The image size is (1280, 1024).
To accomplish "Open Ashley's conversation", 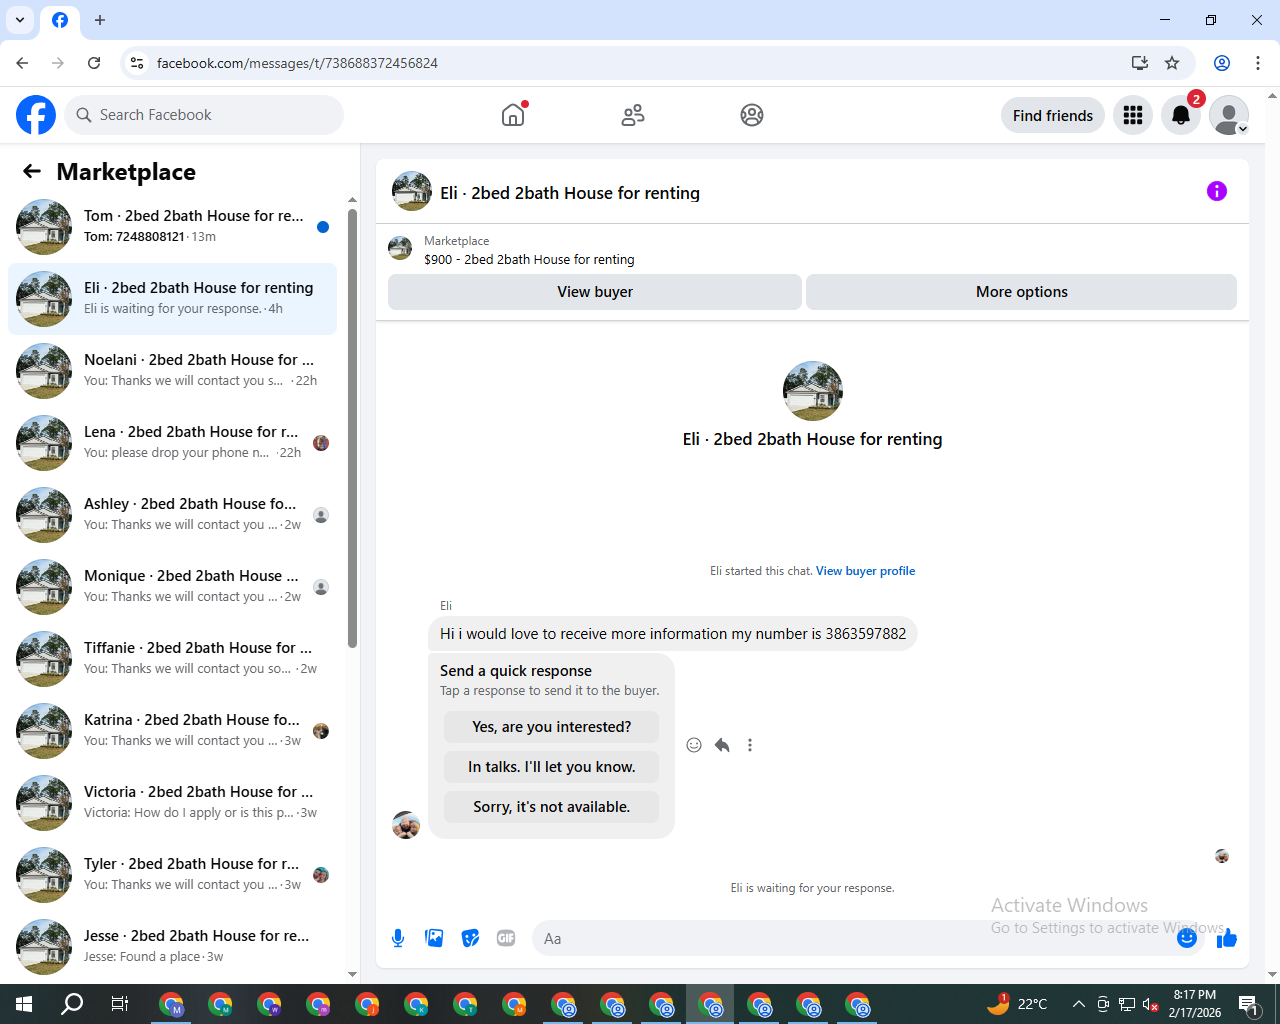I will pyautogui.click(x=172, y=515).
